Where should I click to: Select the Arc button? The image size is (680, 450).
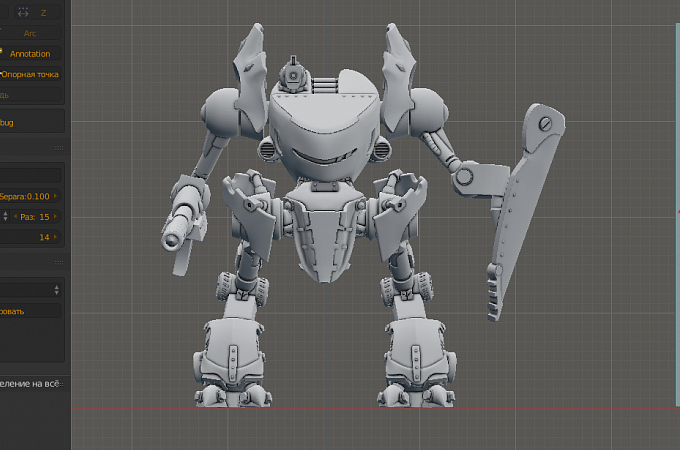point(30,33)
